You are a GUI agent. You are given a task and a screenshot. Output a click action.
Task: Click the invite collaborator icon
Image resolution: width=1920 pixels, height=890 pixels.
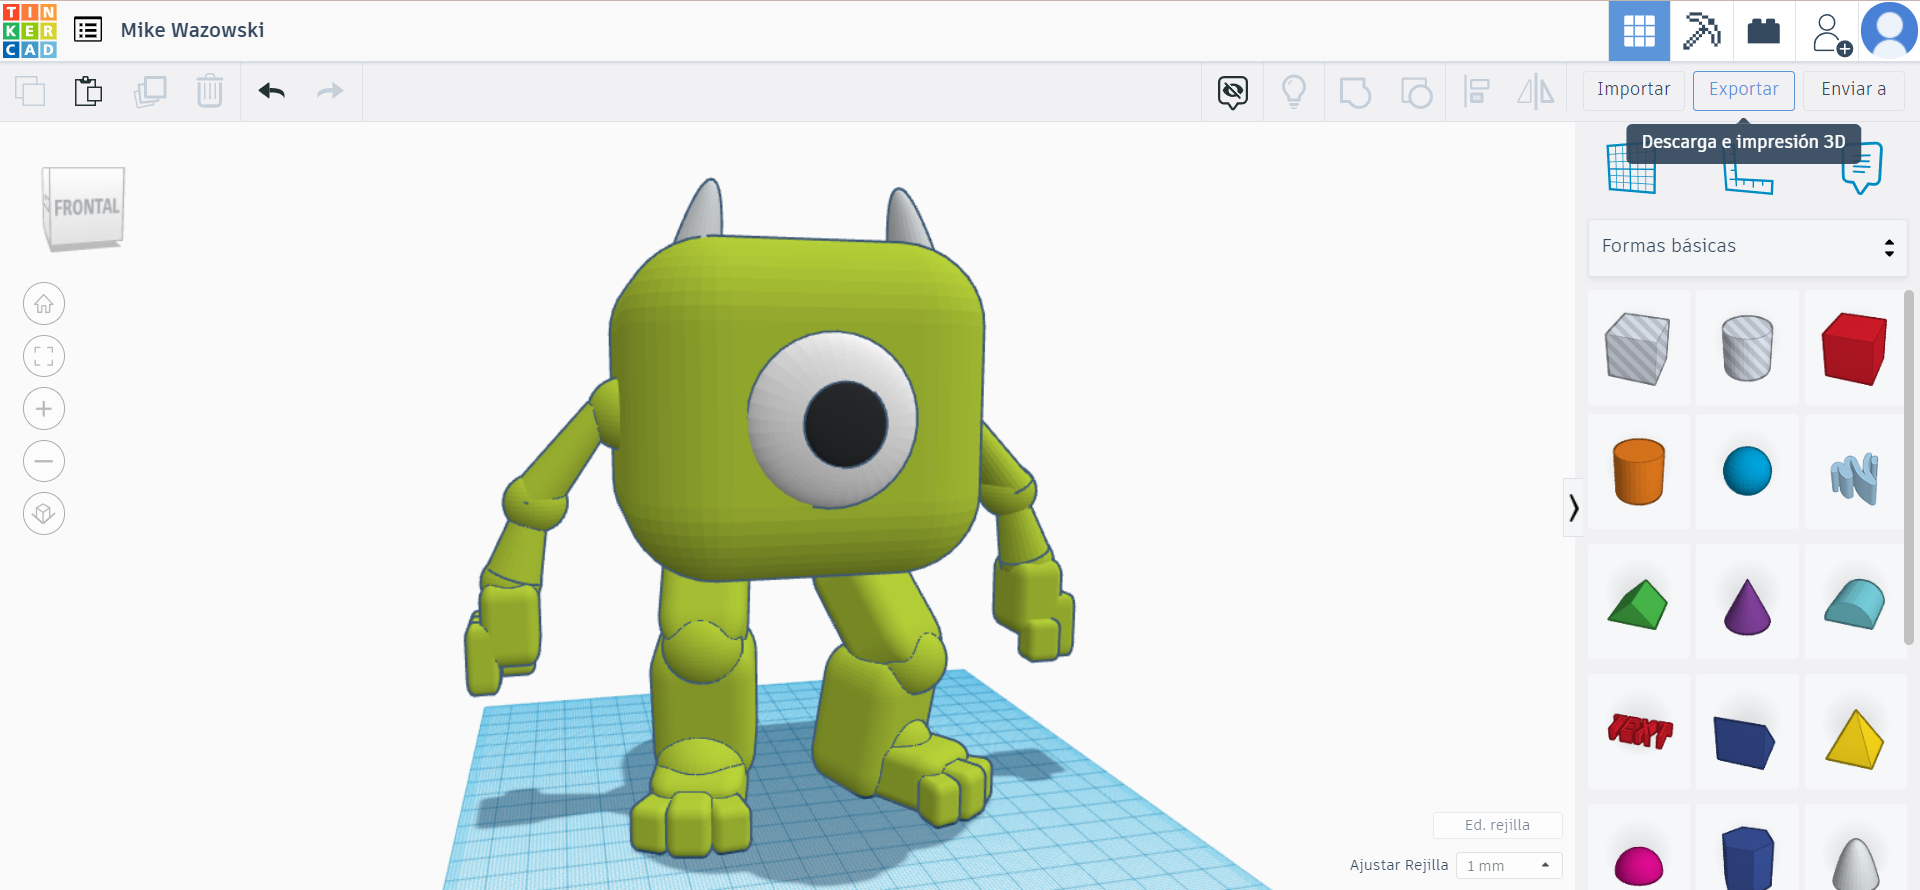pyautogui.click(x=1830, y=33)
